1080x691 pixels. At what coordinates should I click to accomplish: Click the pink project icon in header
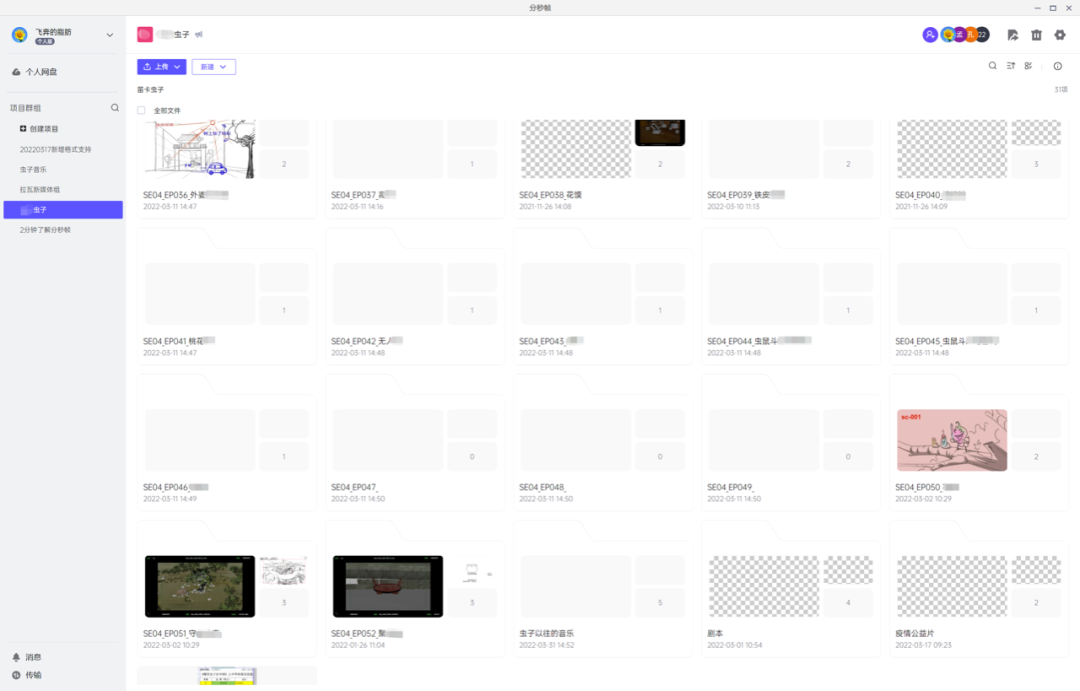[x=145, y=34]
